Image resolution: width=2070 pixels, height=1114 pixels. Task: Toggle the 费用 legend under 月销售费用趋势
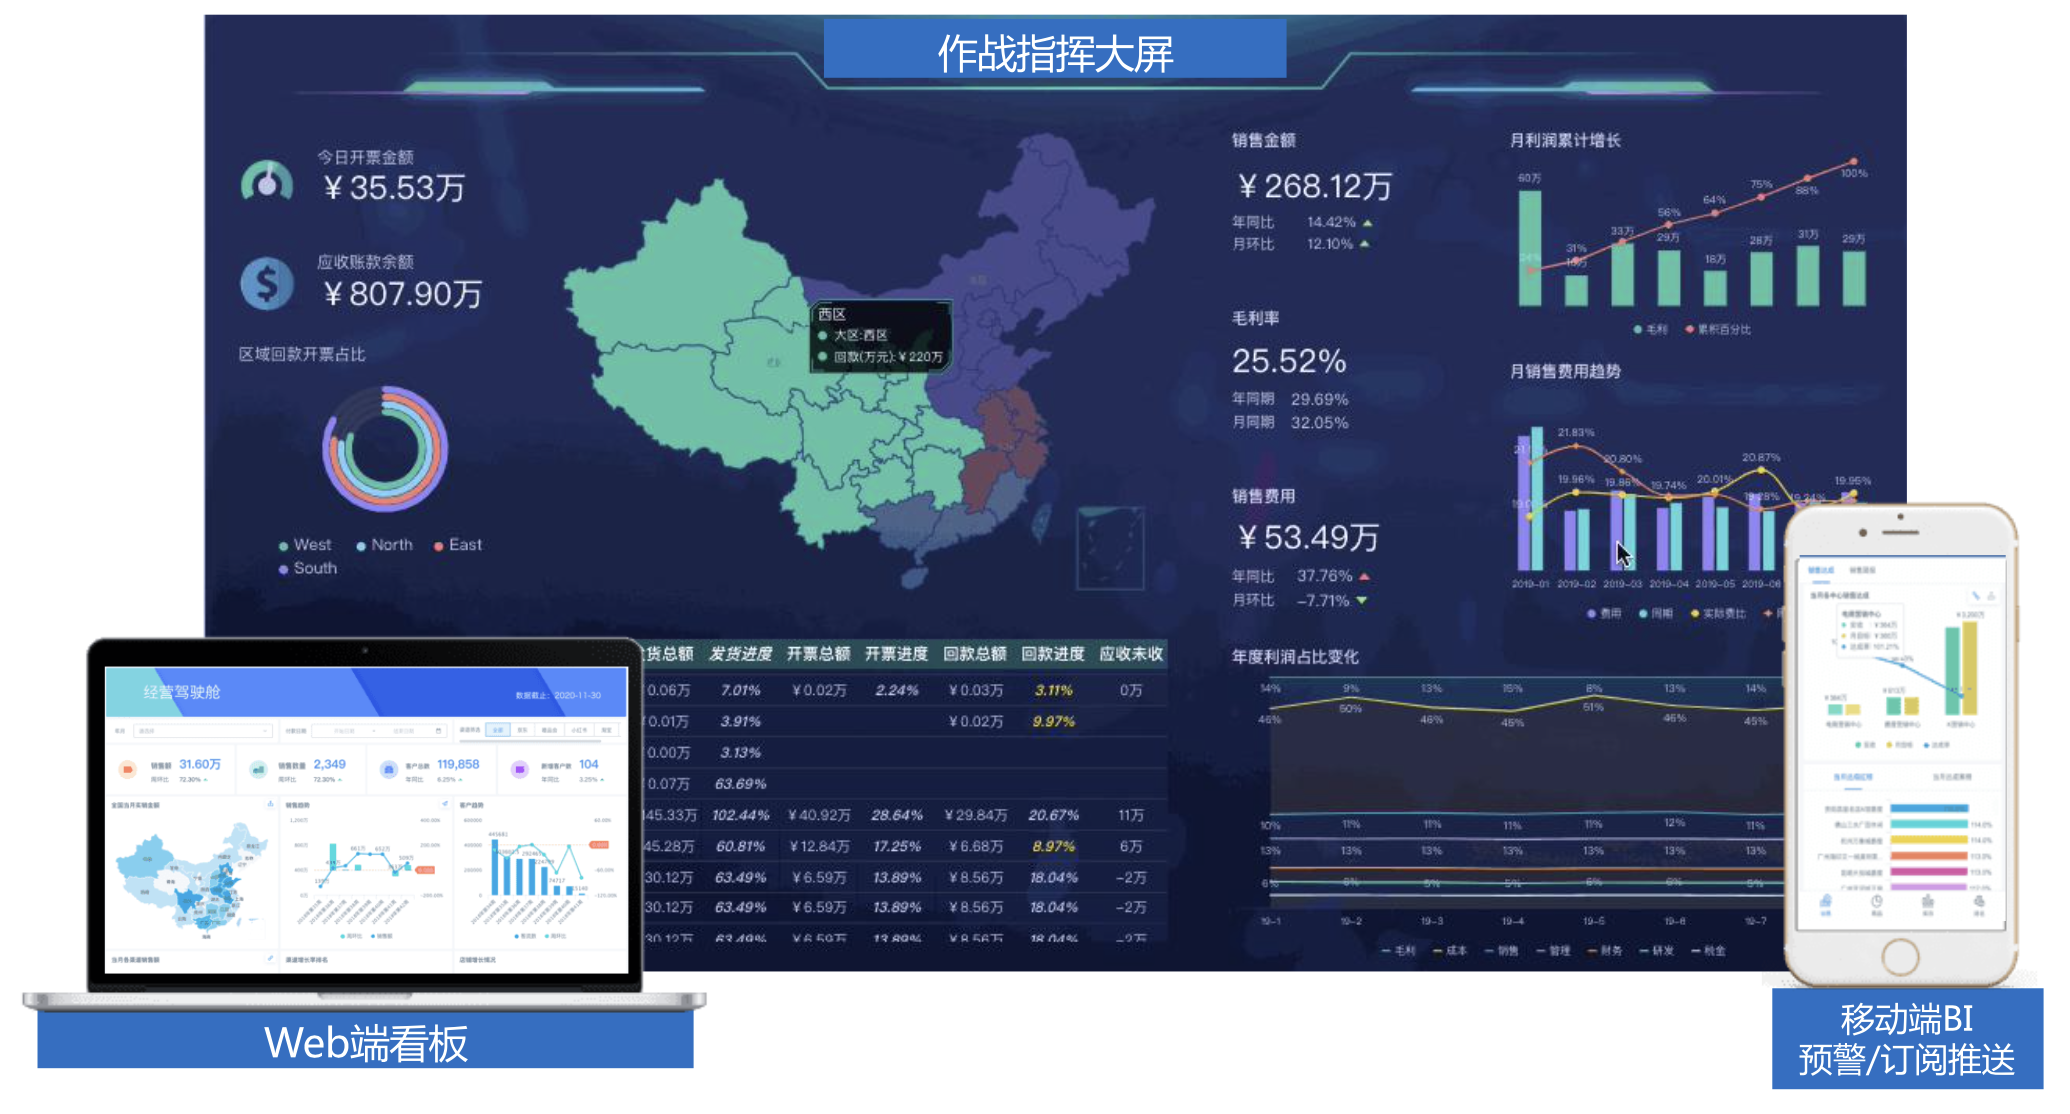tap(1604, 613)
